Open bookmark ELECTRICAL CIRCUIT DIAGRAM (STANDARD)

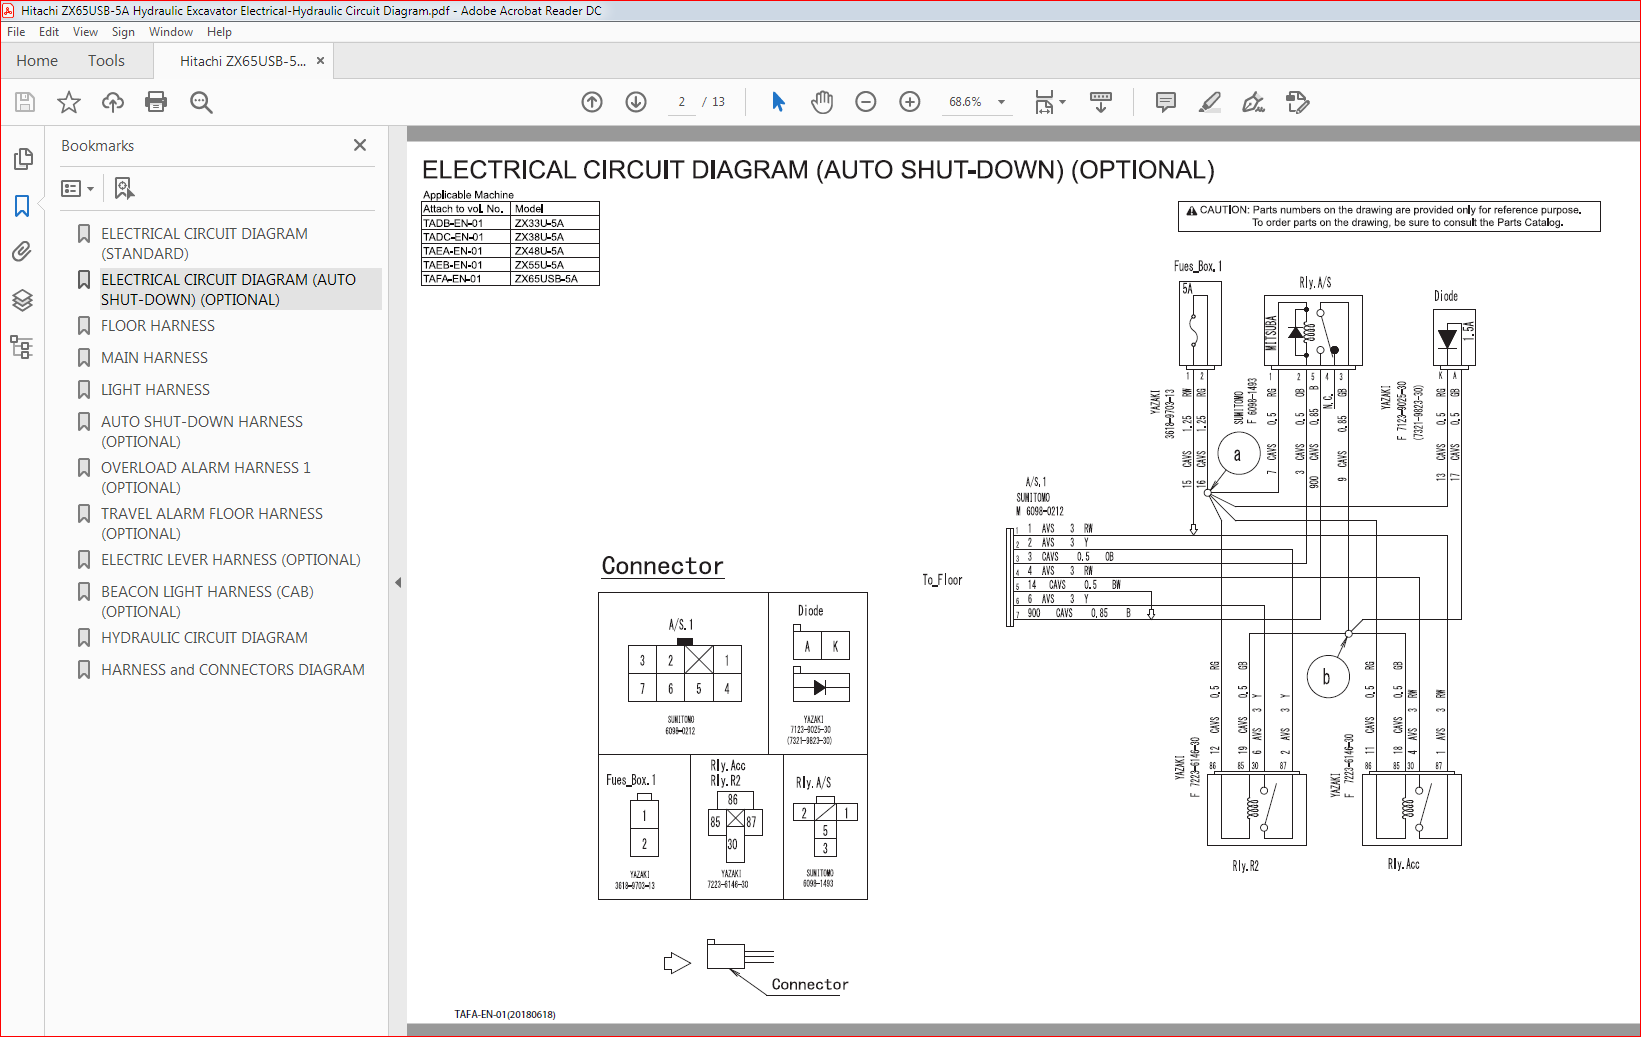204,244
